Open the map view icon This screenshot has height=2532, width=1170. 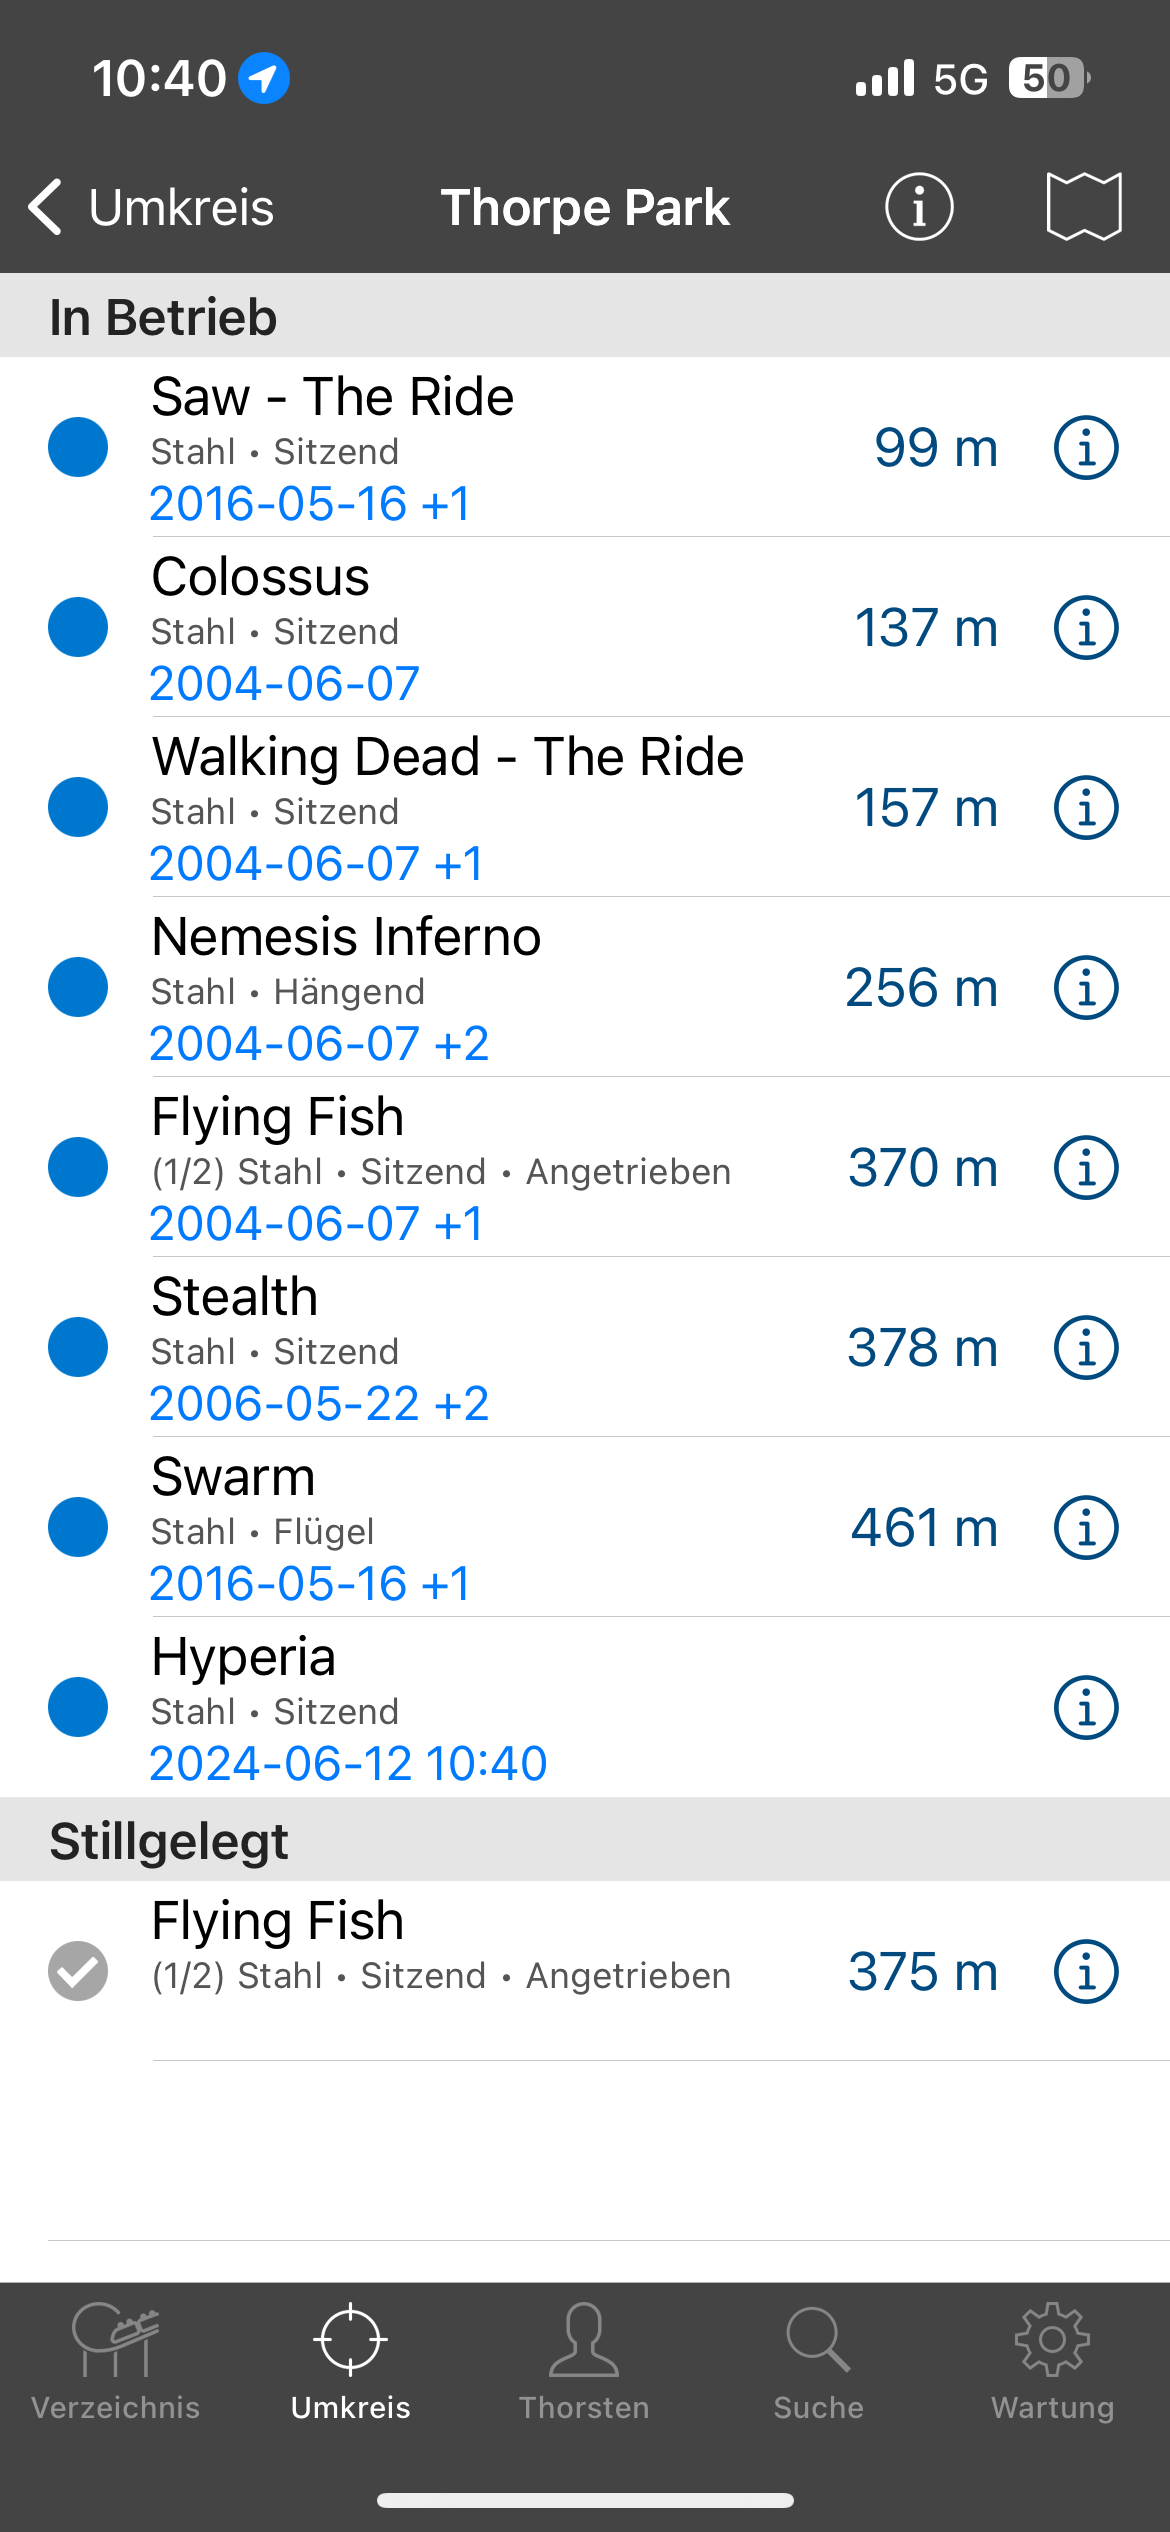[x=1084, y=207]
